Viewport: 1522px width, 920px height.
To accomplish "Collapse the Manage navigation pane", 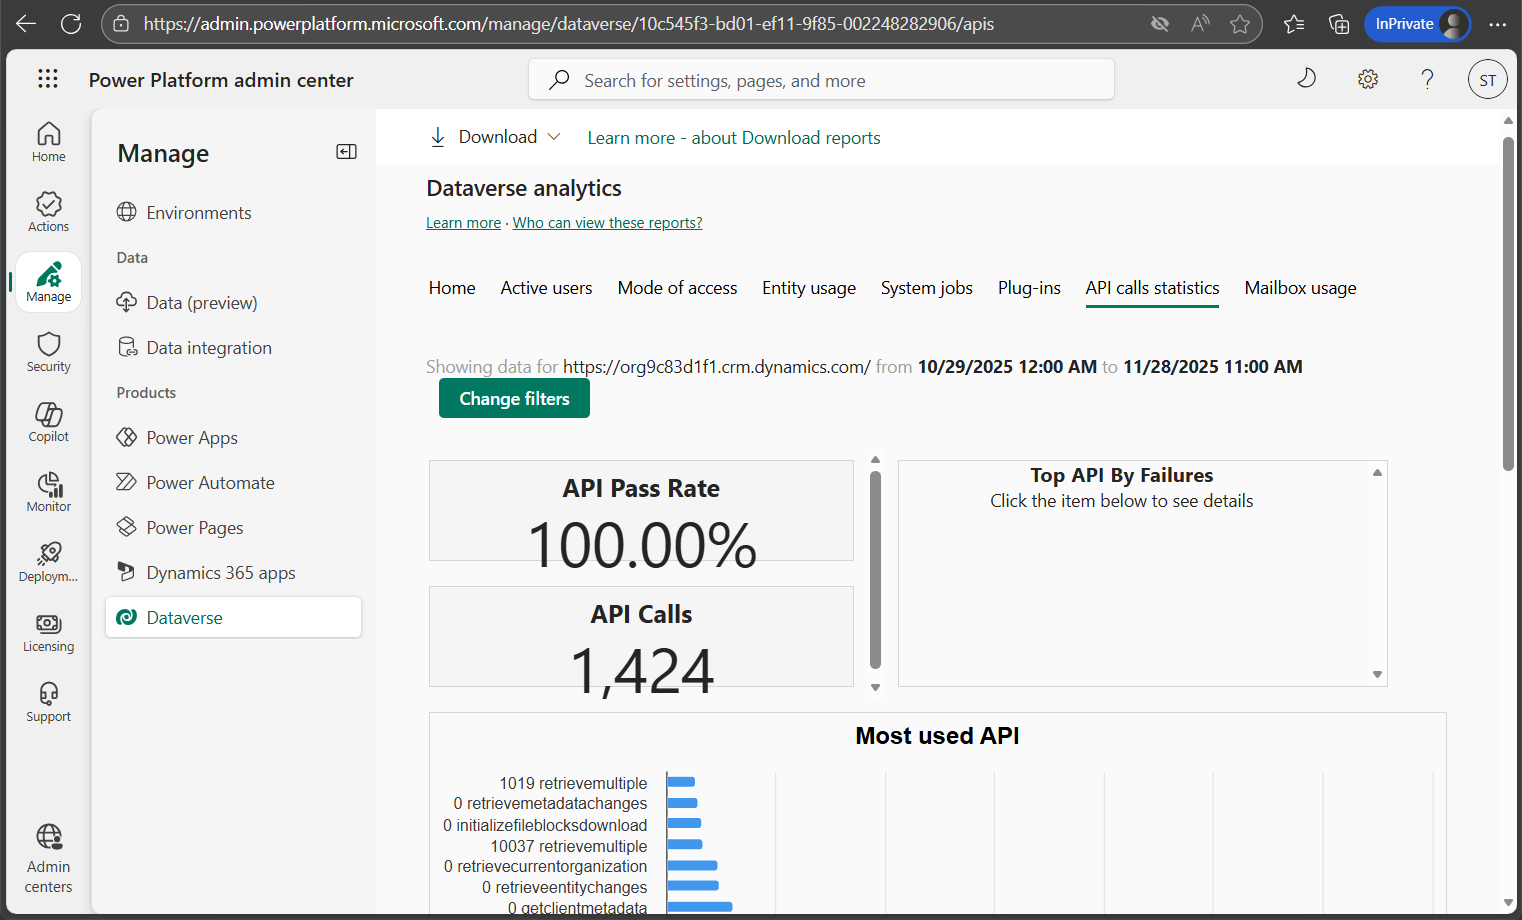I will pos(346,152).
